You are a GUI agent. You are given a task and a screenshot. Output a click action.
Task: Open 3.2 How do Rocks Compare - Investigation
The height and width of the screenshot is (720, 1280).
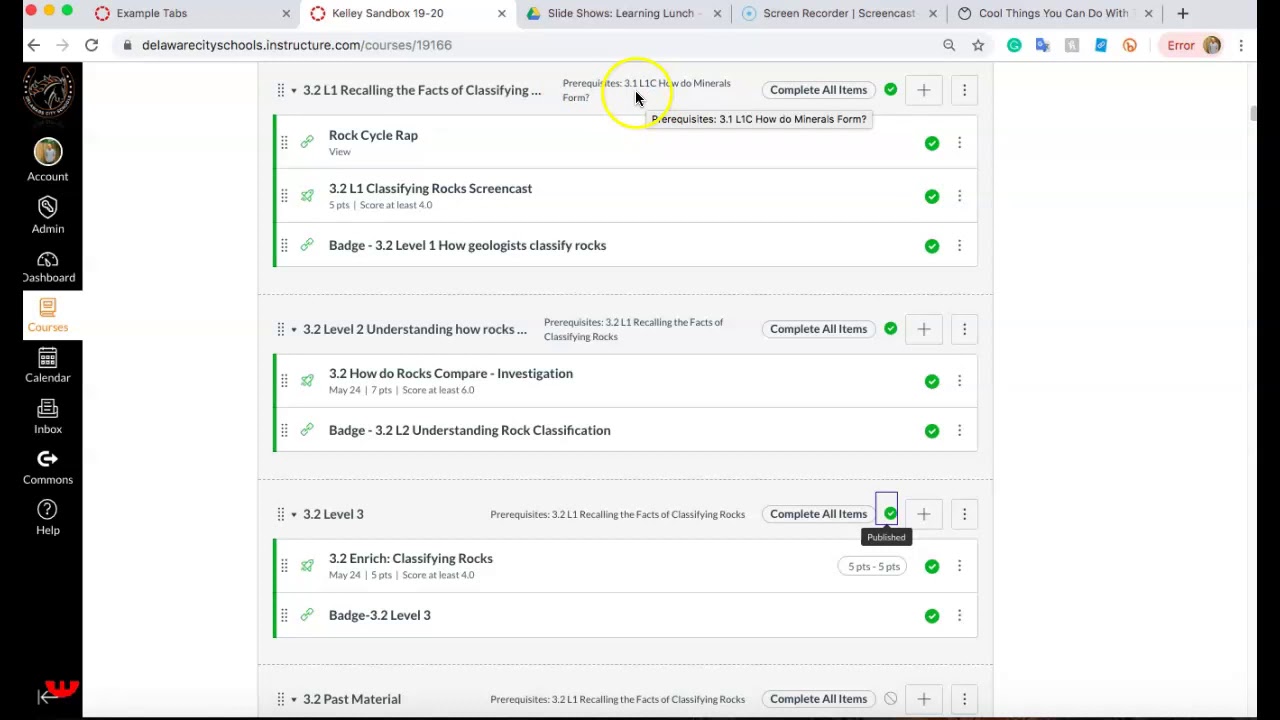[x=451, y=373]
